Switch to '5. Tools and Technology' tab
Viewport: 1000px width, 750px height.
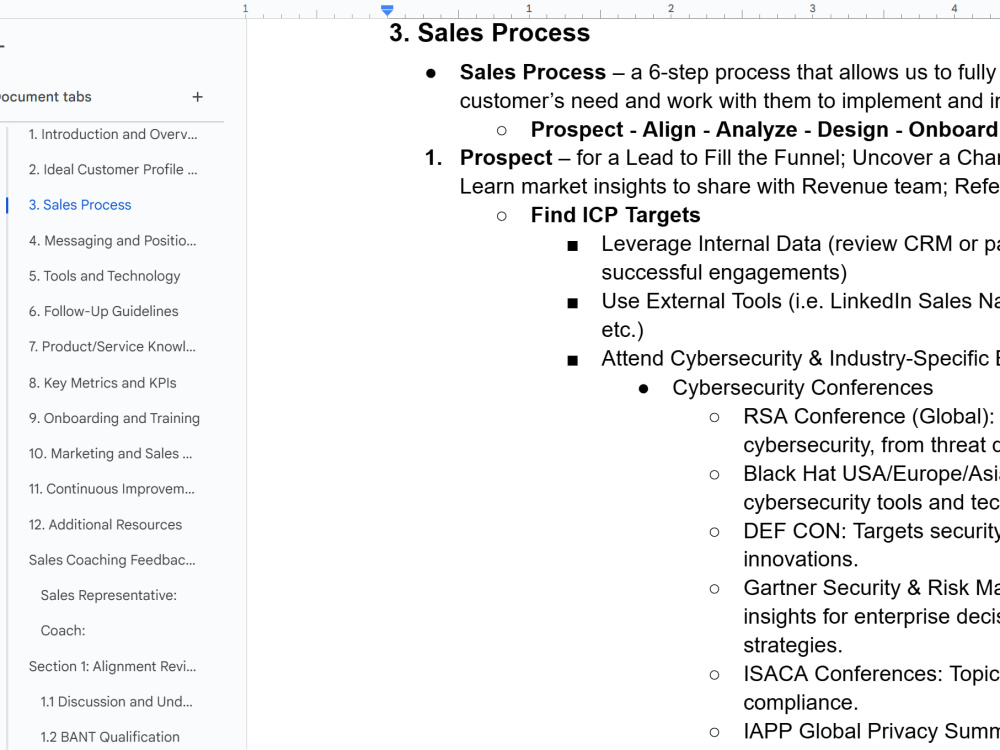105,276
